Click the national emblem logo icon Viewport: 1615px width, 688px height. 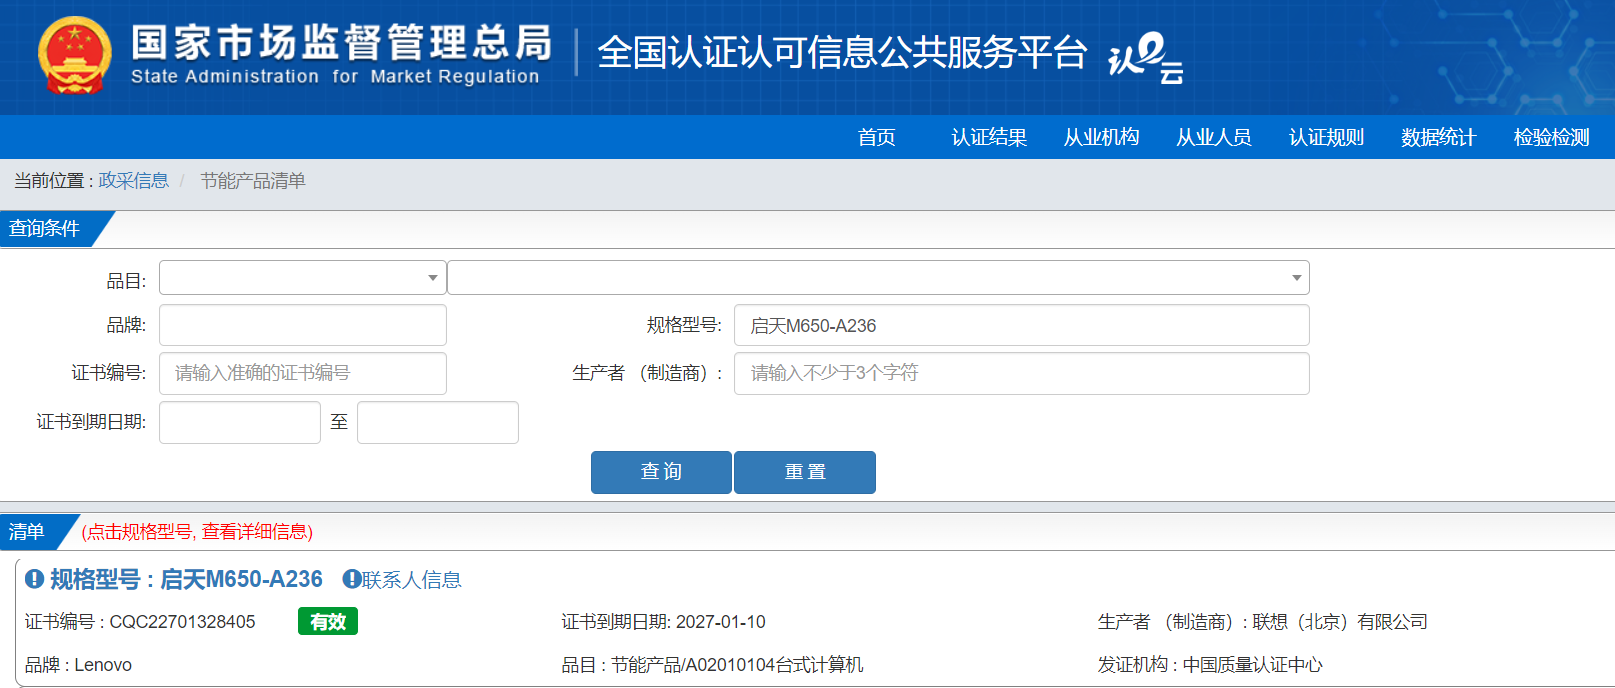[74, 56]
